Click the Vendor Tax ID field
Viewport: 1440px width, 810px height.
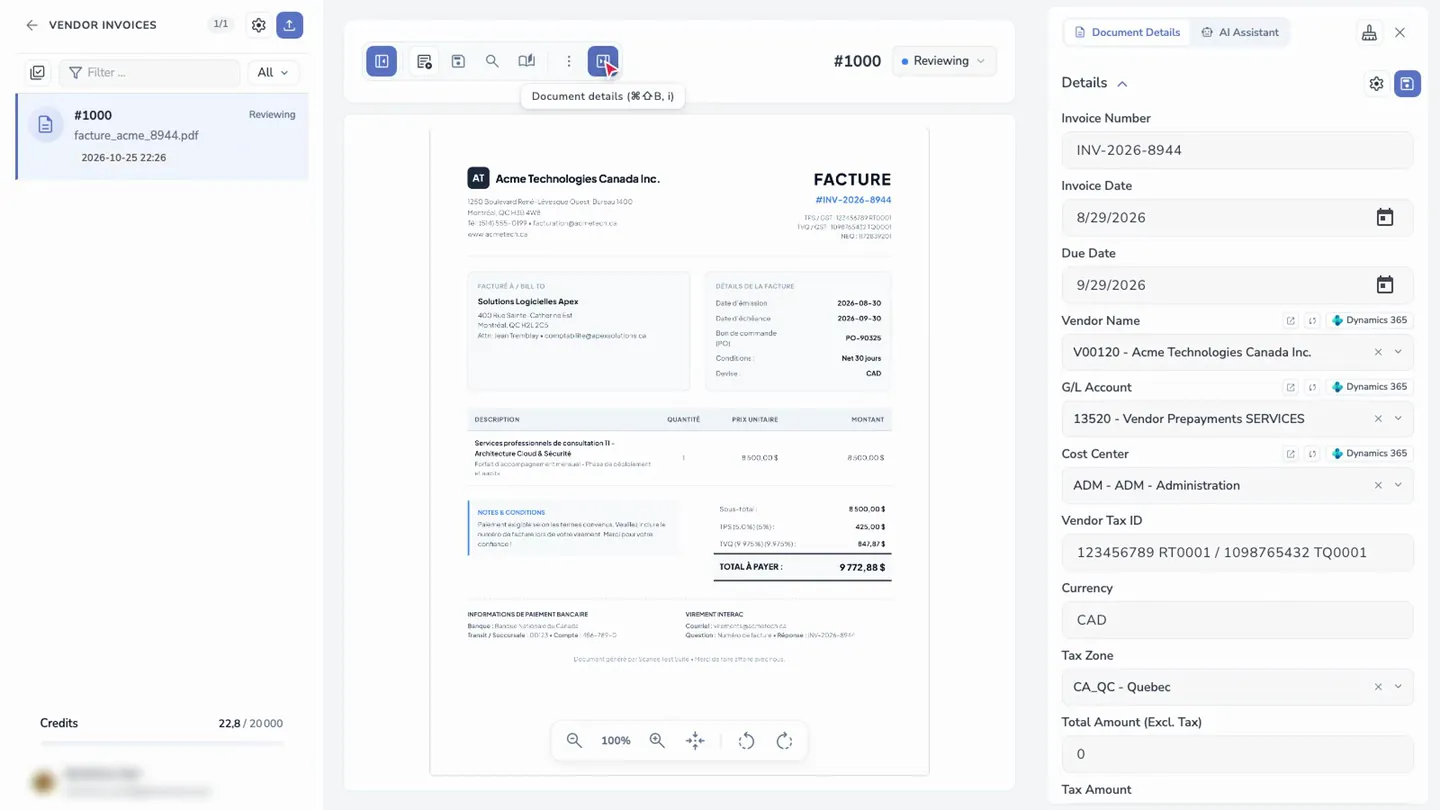pos(1237,552)
